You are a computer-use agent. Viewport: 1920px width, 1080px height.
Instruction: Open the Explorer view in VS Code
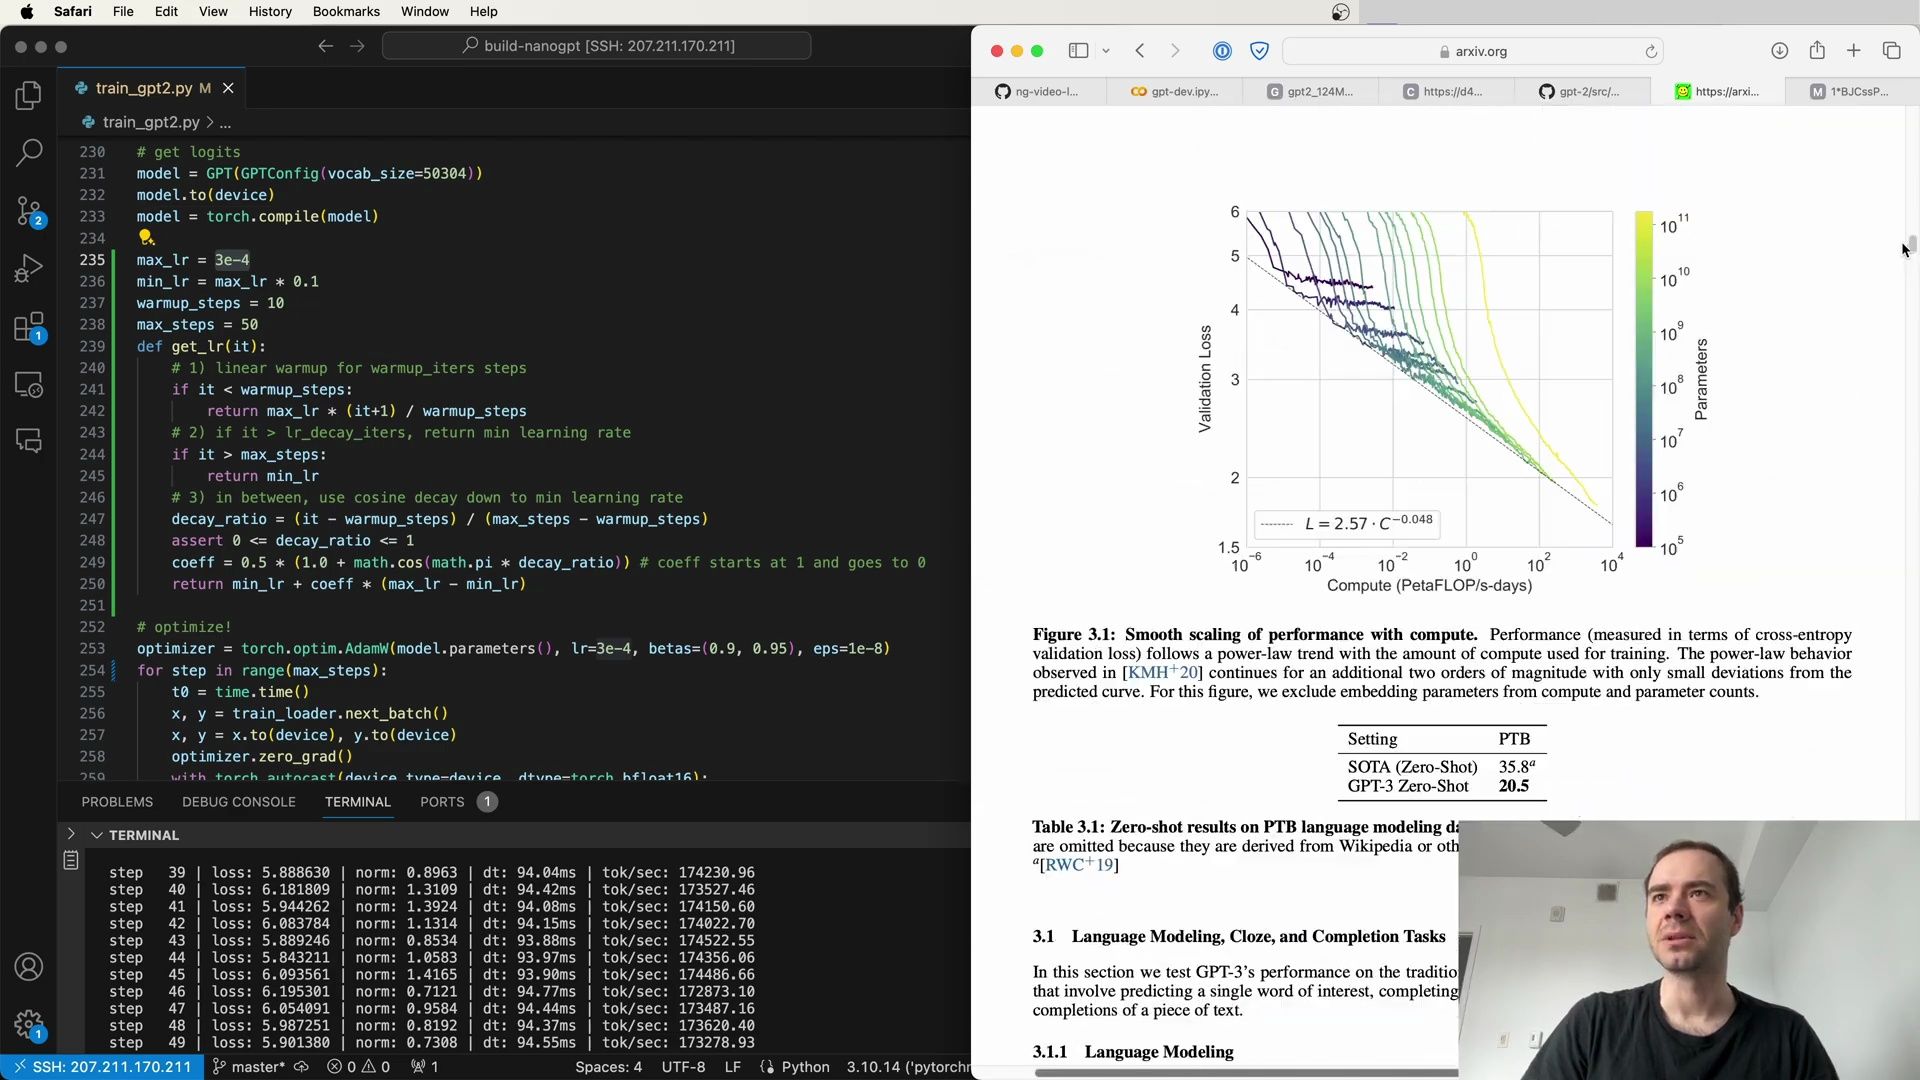pos(29,95)
